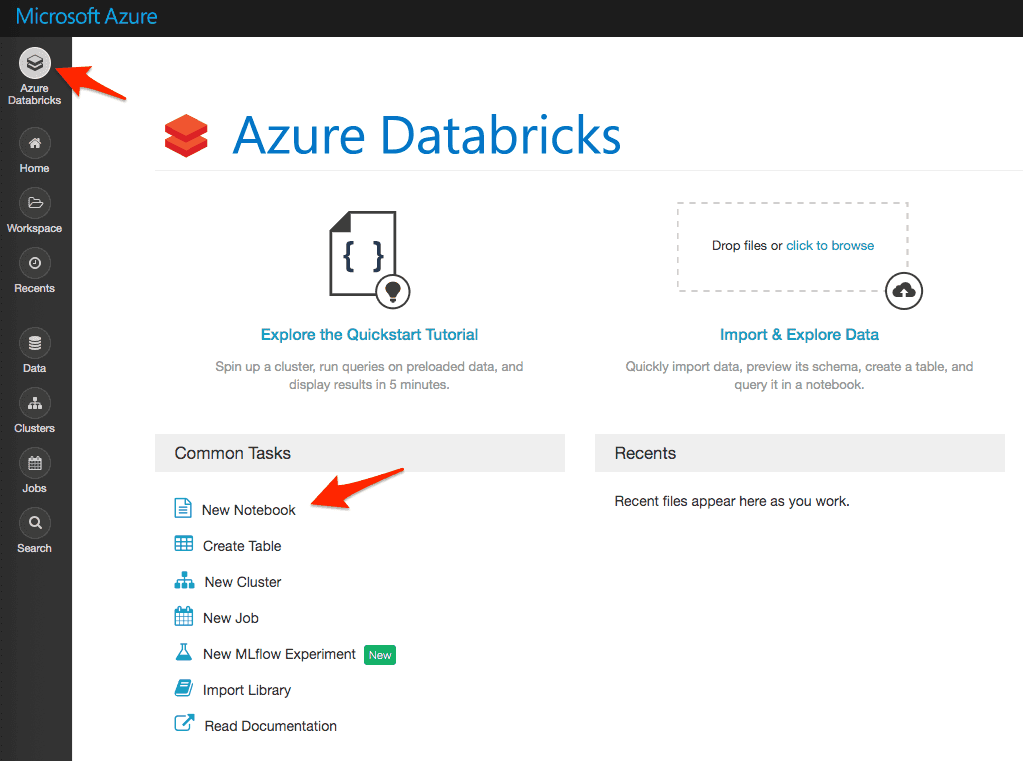Open the Workspace panel from the sidebar
Viewport: 1023px width, 761px height.
click(x=34, y=205)
